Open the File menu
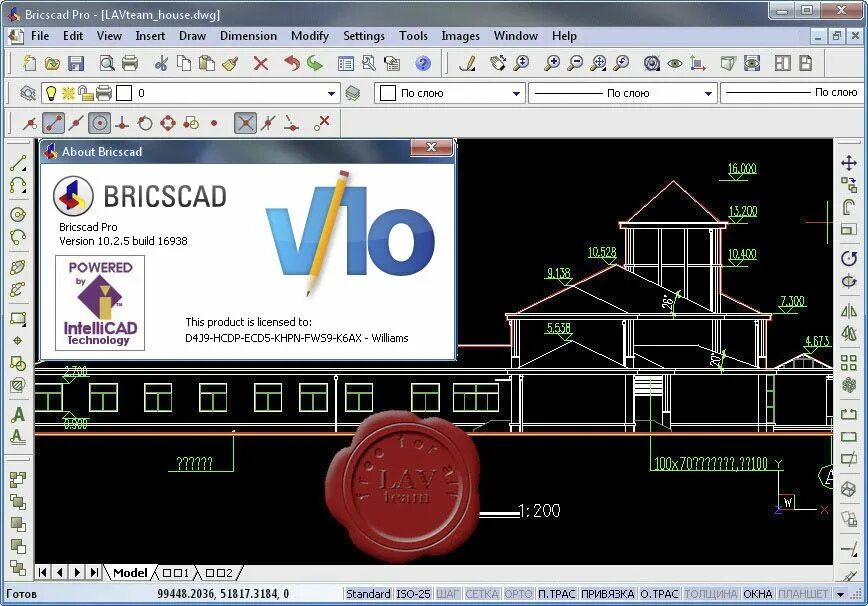This screenshot has width=868, height=606. [40, 36]
